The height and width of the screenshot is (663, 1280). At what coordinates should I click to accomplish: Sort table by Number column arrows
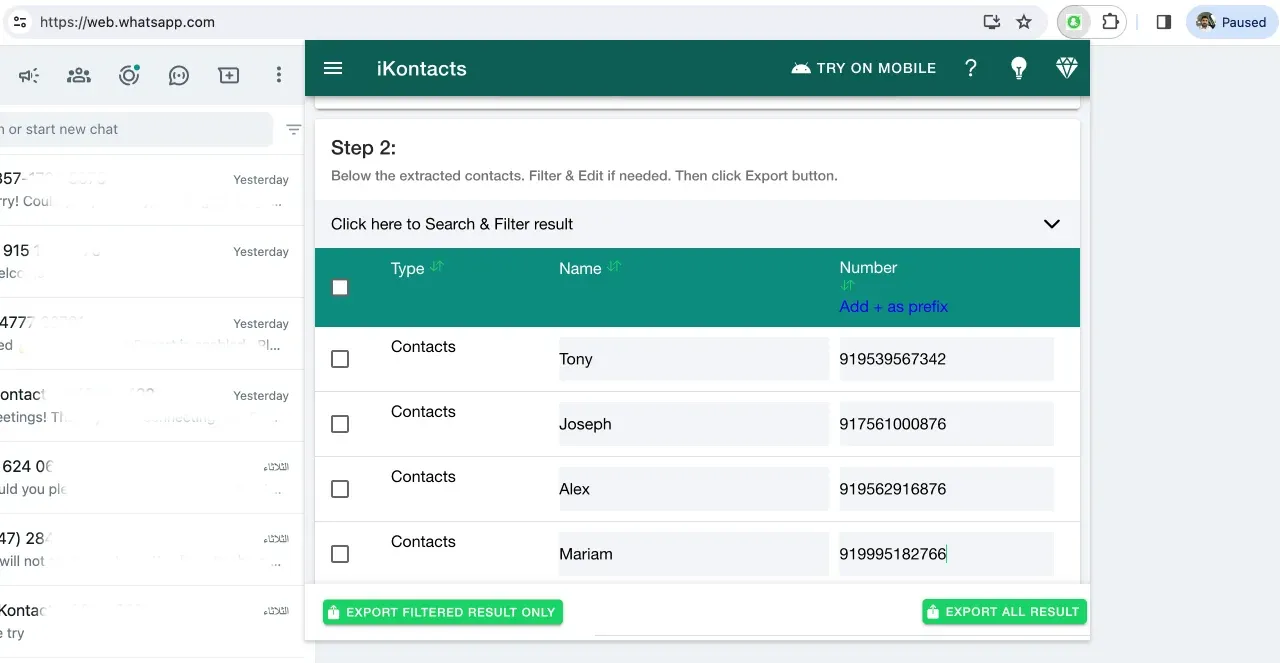[x=847, y=286]
